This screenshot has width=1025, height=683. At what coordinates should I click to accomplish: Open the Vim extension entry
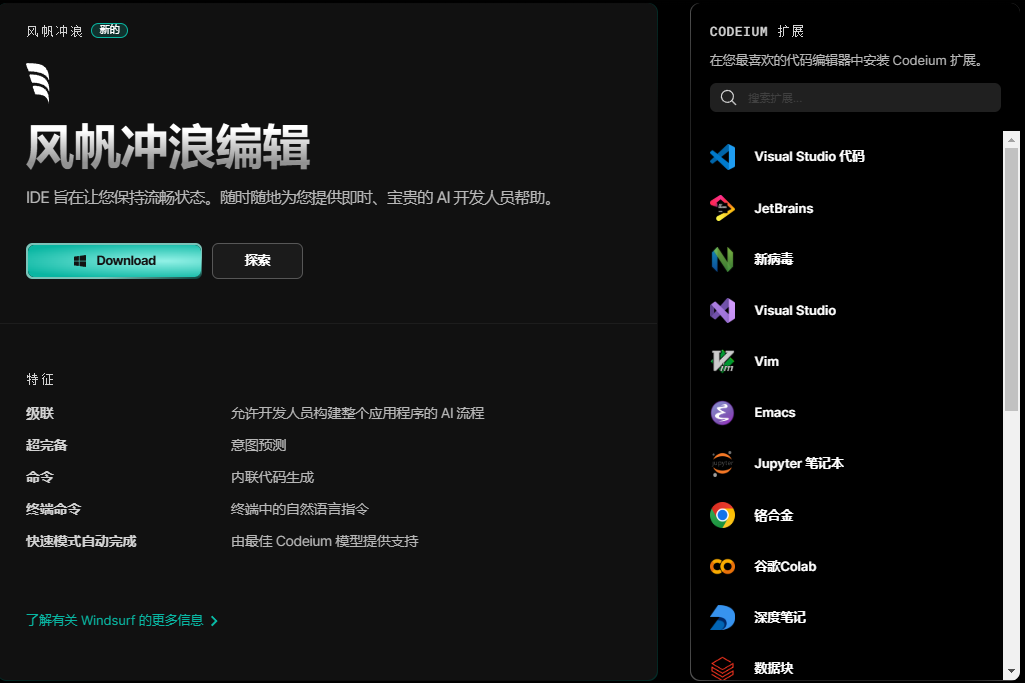pos(766,361)
